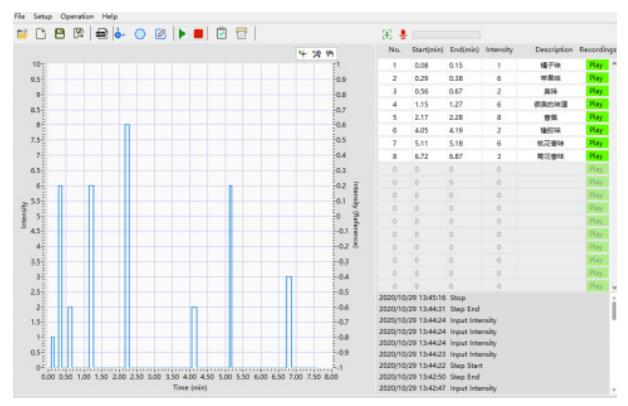The width and height of the screenshot is (628, 406).
Task: Play the recording for row No. 4
Action: point(596,104)
